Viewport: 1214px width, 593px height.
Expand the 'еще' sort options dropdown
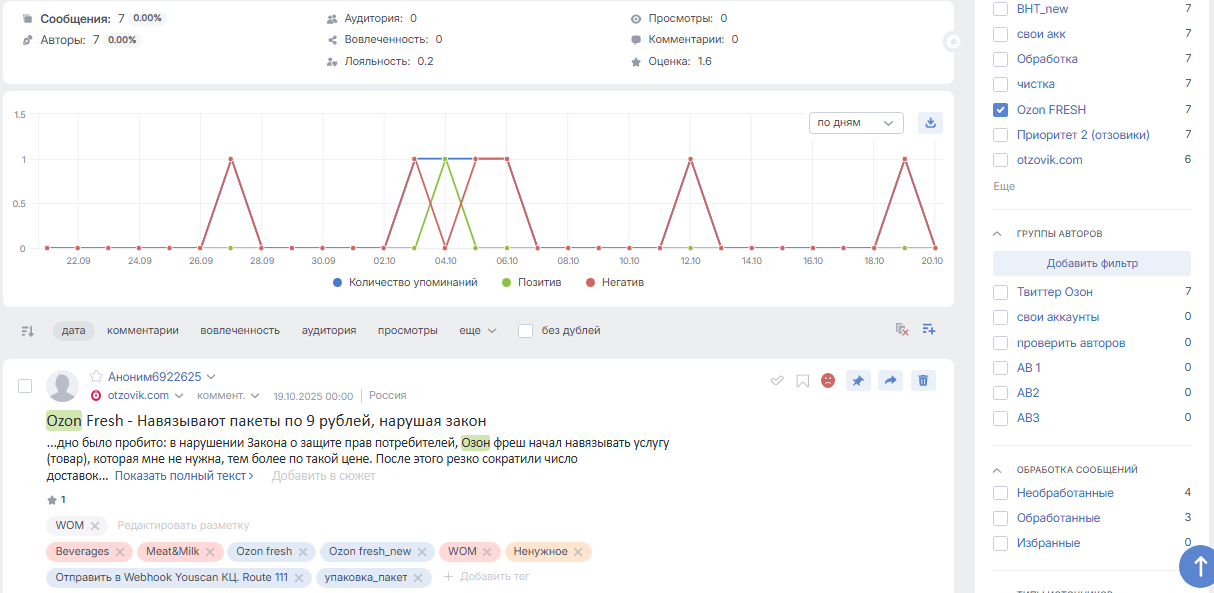click(x=478, y=331)
